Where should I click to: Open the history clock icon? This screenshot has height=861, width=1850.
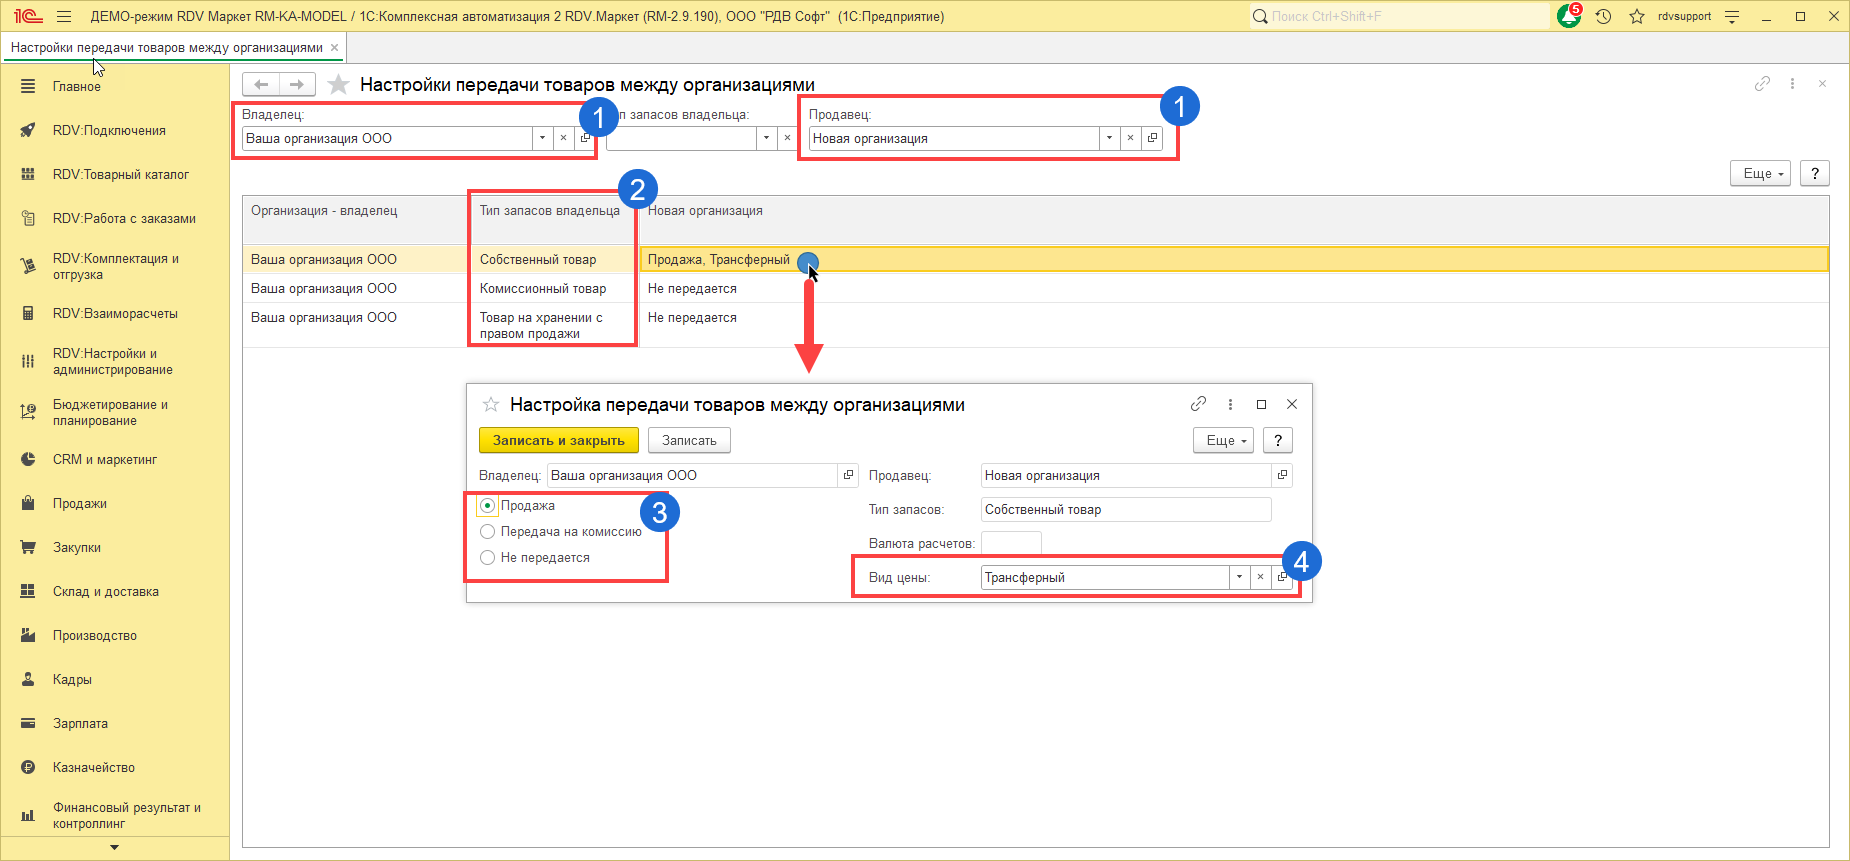(1604, 17)
